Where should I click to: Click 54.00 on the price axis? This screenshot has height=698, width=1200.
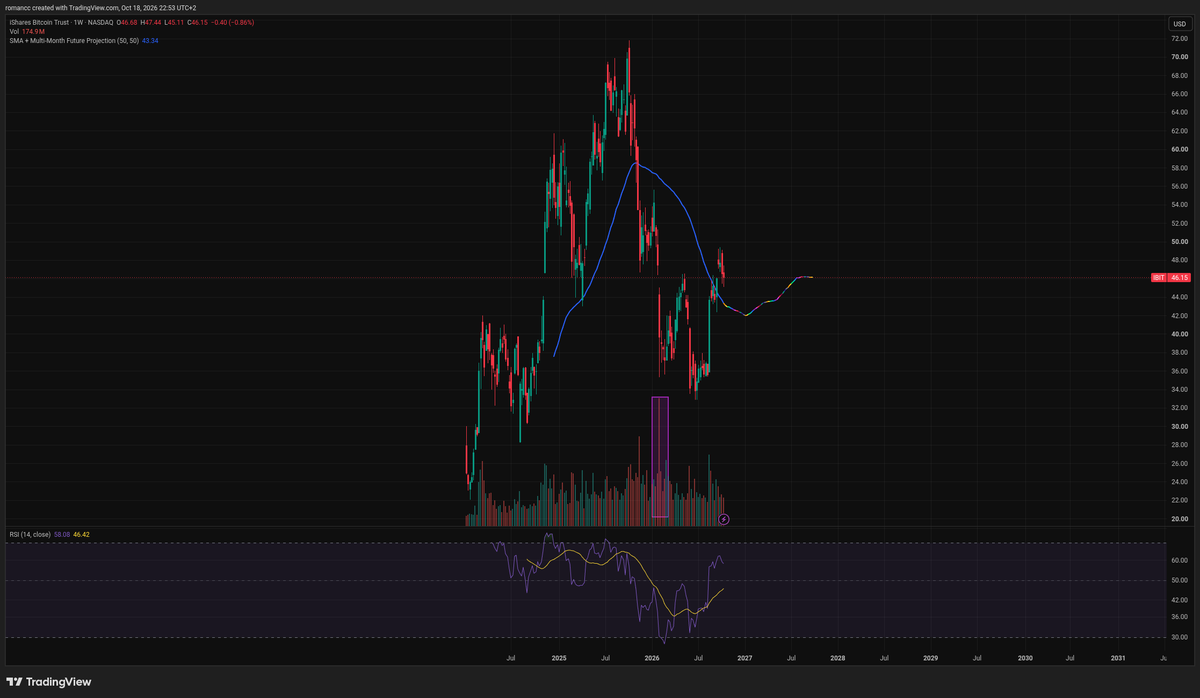point(1179,205)
